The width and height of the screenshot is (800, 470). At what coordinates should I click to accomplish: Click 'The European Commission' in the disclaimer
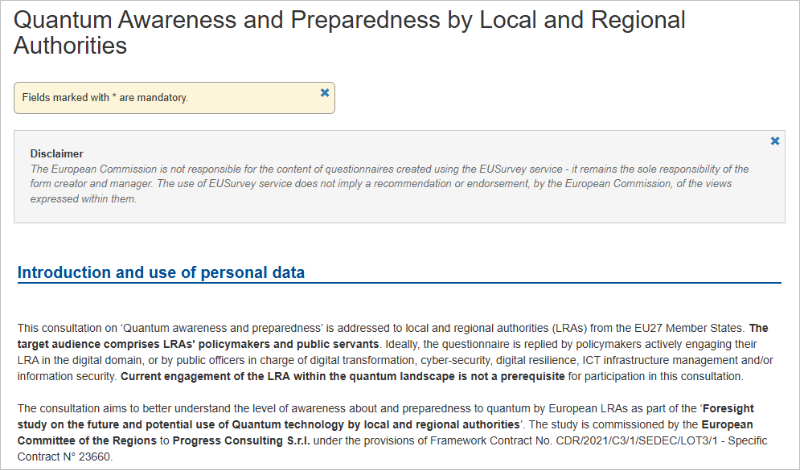pos(88,168)
